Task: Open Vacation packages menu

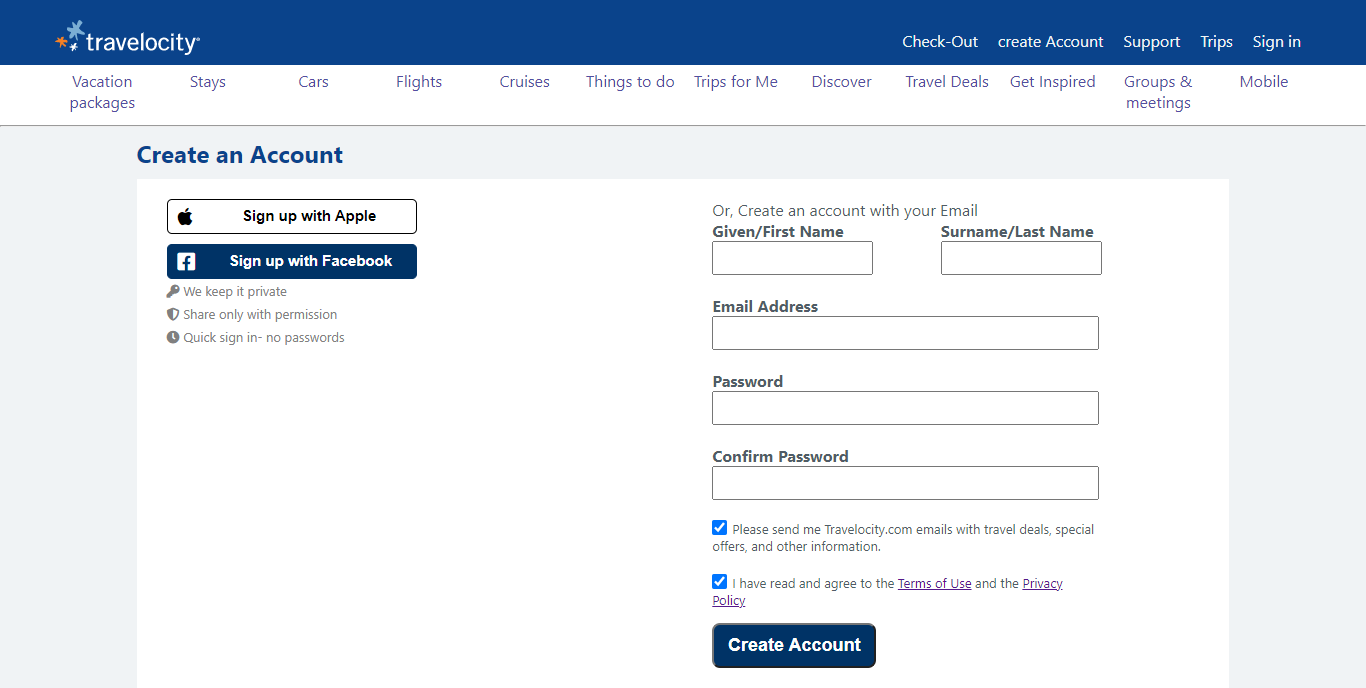Action: [x=102, y=92]
